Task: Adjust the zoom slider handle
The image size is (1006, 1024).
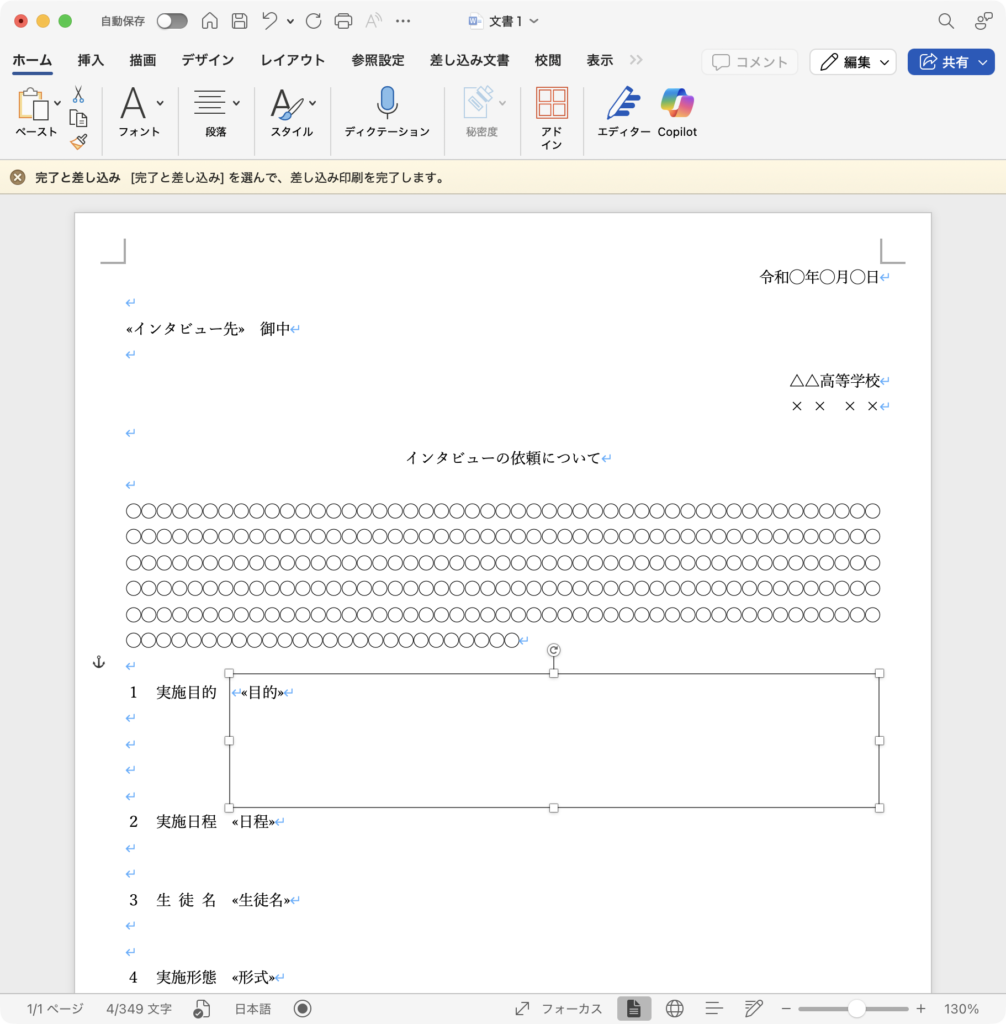Action: [x=856, y=1009]
